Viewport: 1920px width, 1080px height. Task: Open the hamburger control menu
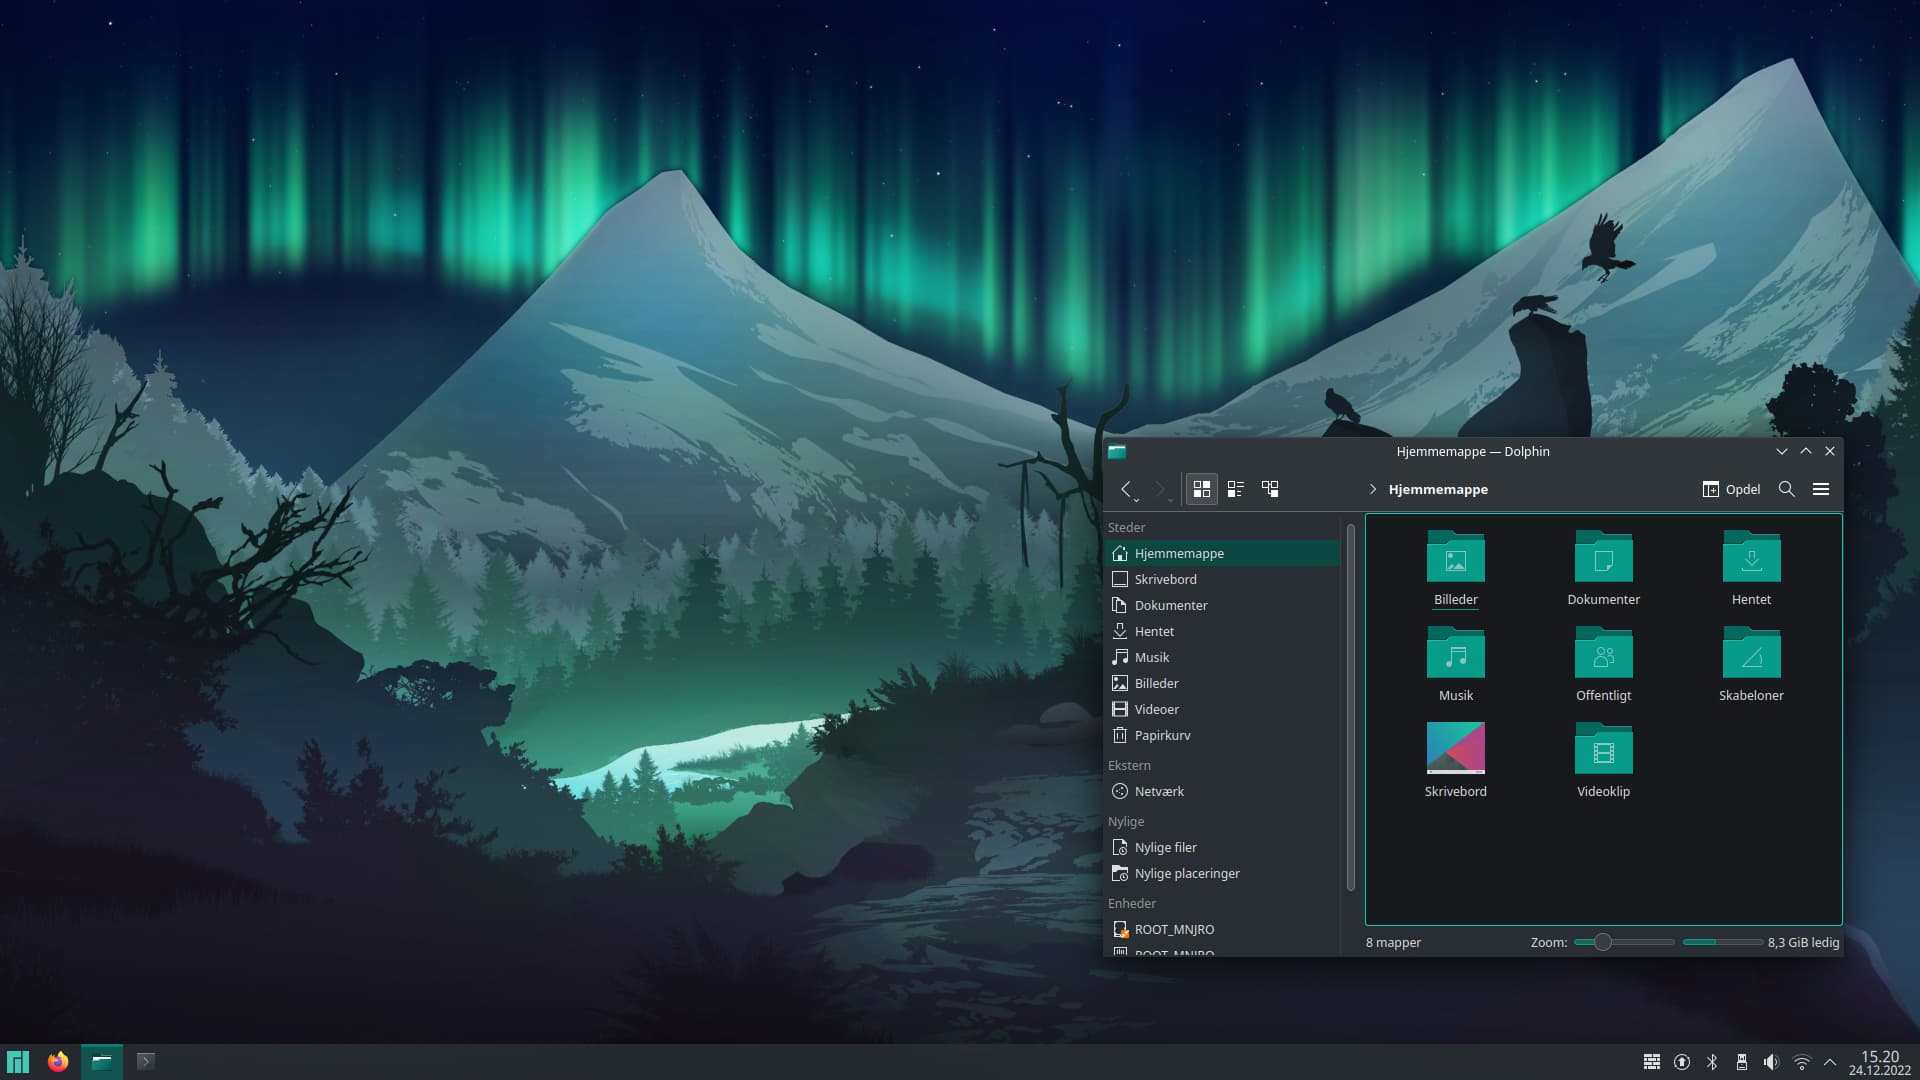point(1821,489)
